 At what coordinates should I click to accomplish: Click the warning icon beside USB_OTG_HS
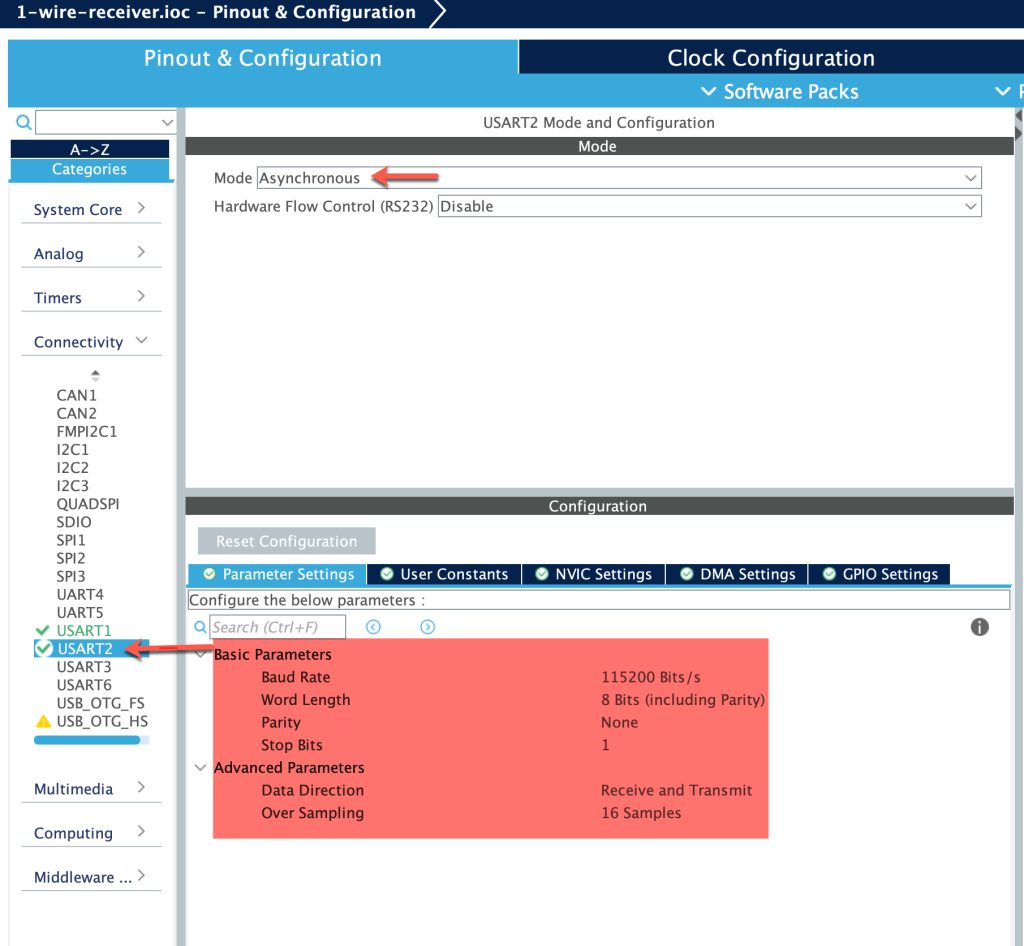click(x=43, y=721)
